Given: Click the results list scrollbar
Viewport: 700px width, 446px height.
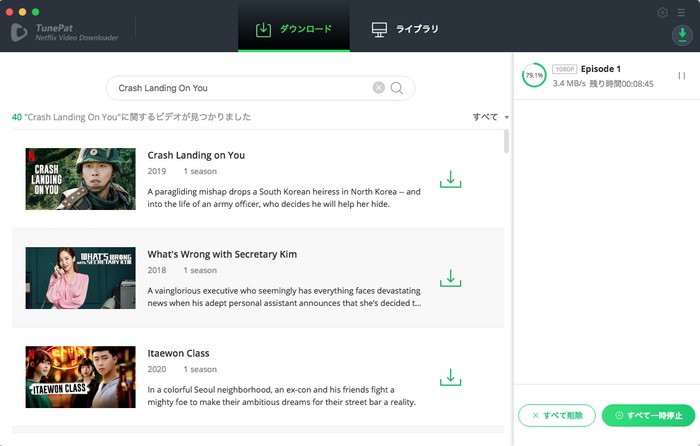Looking at the screenshot, I should (x=506, y=142).
